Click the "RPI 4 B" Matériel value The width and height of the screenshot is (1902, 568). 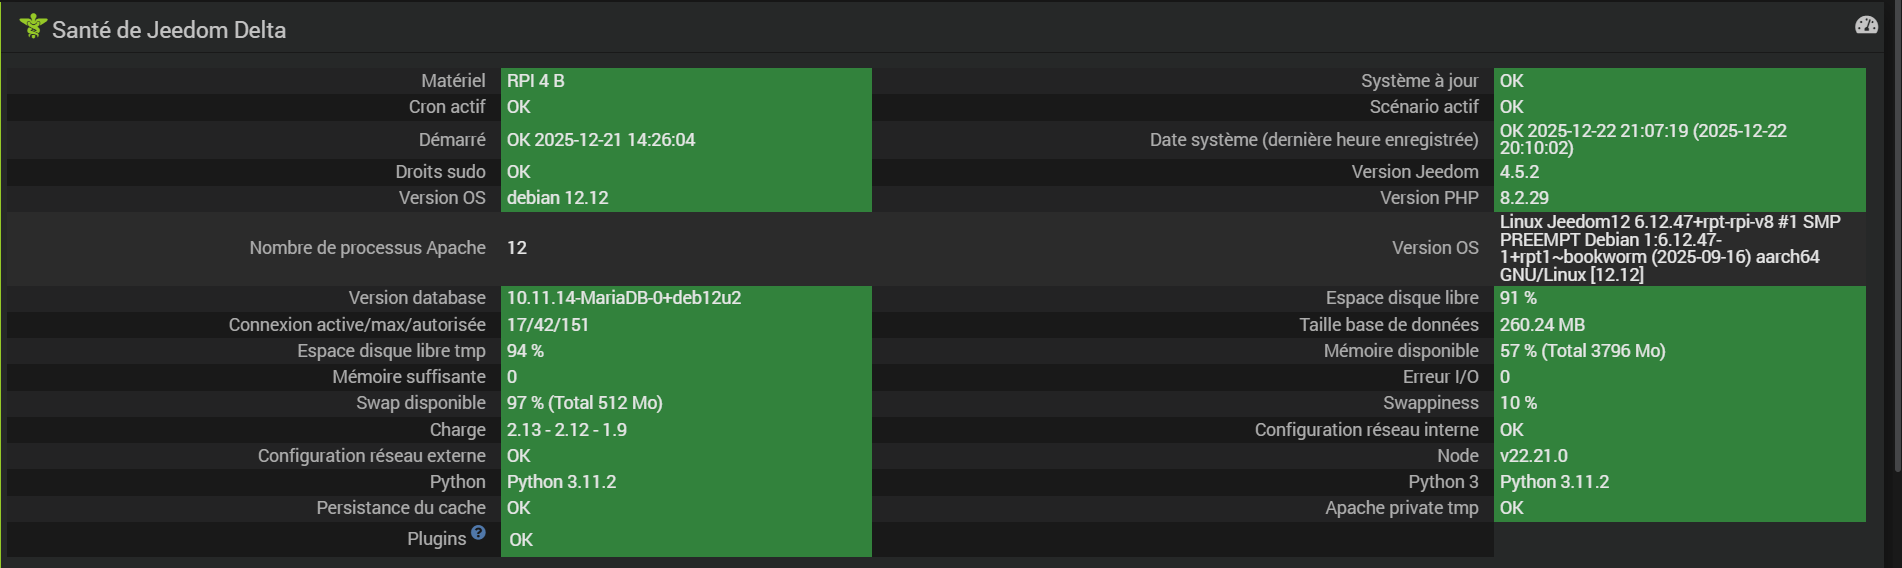pos(536,81)
